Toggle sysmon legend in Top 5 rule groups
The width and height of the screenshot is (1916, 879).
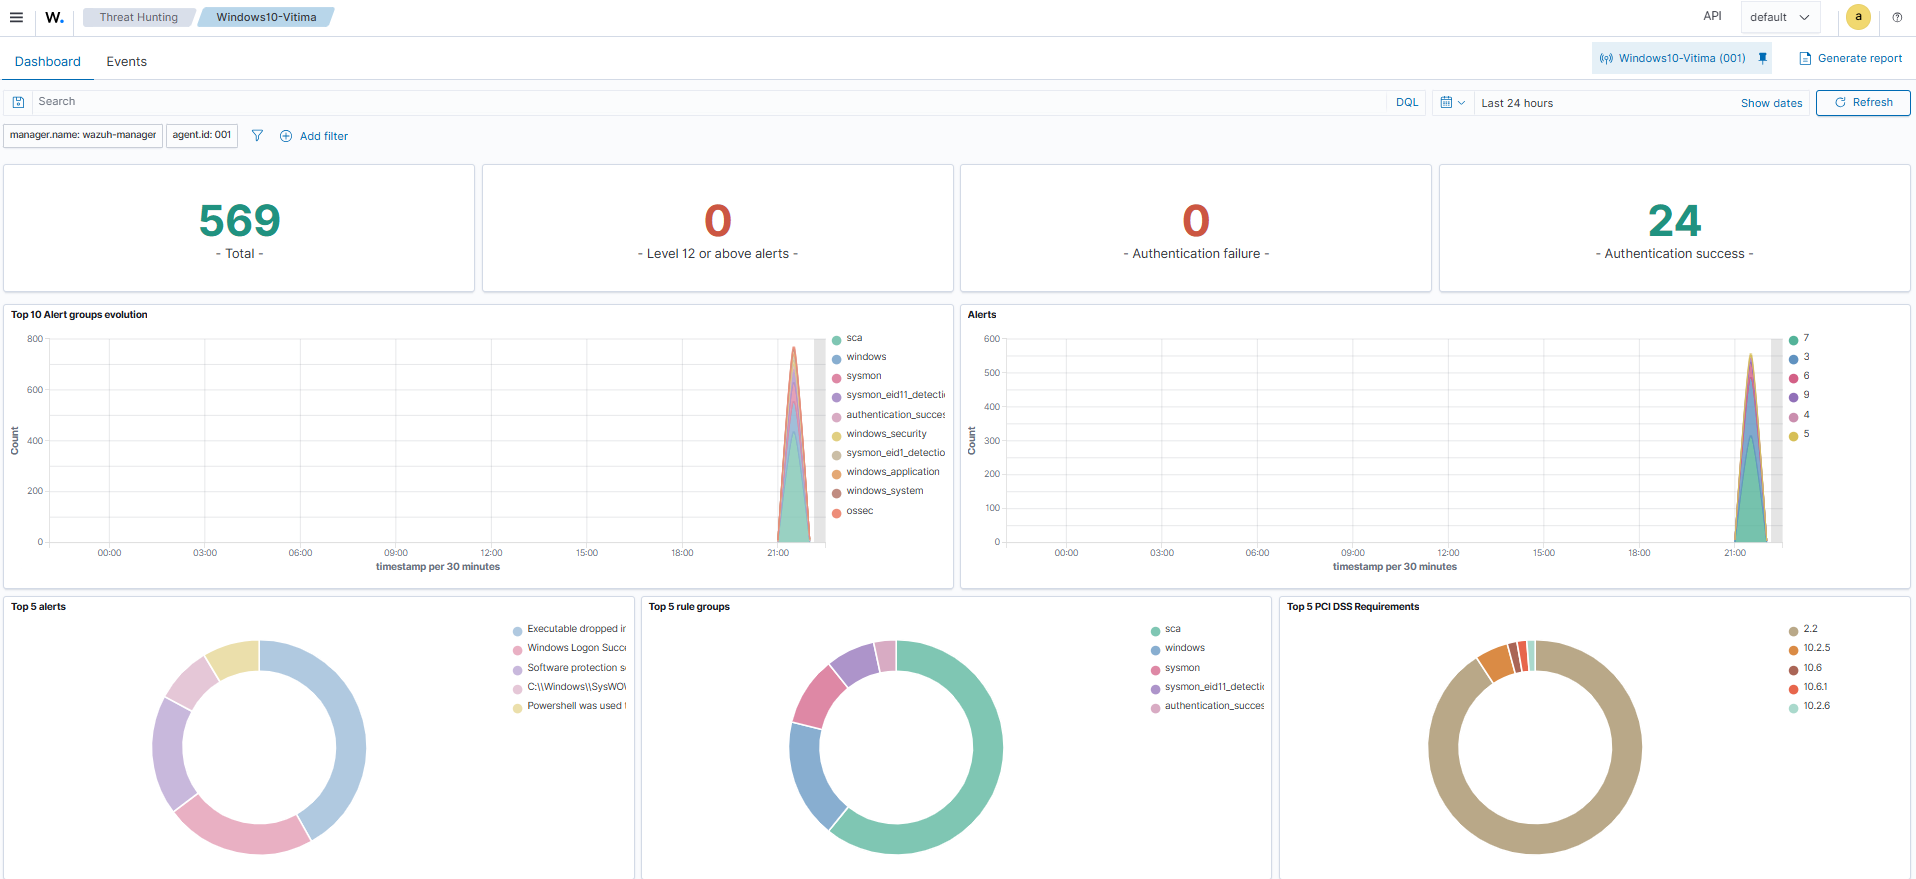pos(1176,668)
